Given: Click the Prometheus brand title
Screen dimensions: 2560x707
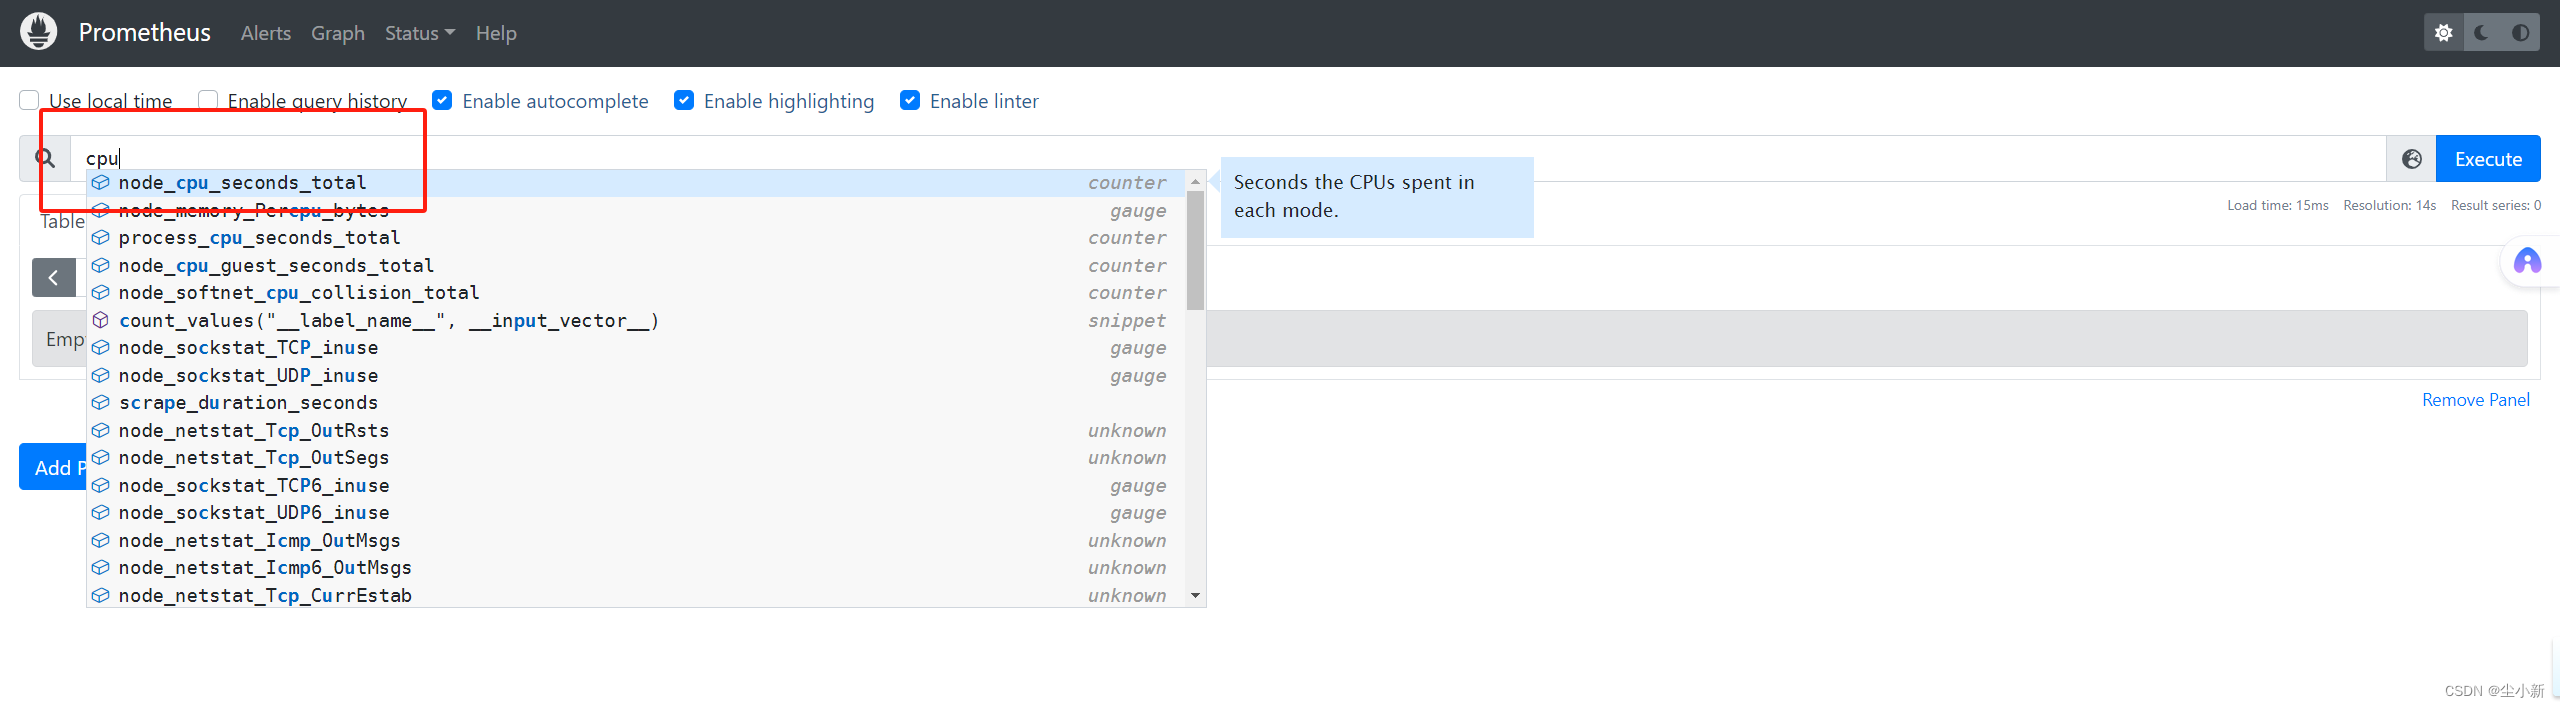Looking at the screenshot, I should pyautogui.click(x=145, y=33).
